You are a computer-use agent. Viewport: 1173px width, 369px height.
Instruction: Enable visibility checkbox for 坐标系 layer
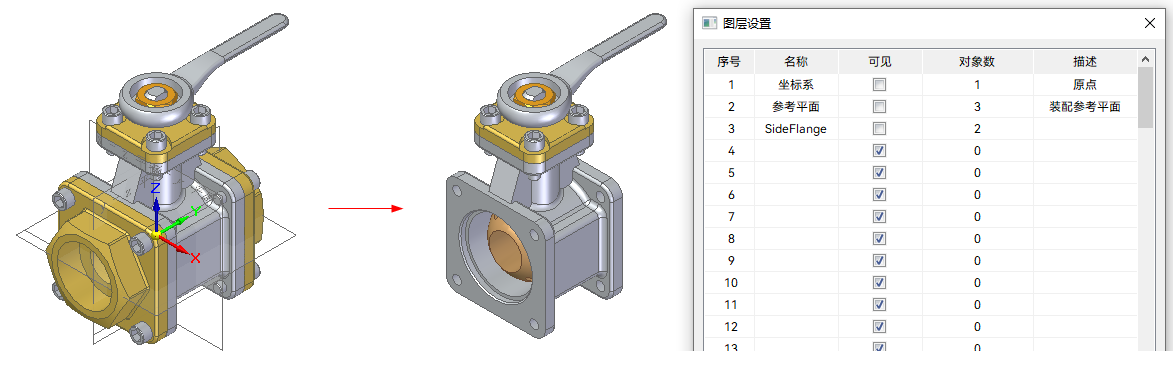coord(879,85)
